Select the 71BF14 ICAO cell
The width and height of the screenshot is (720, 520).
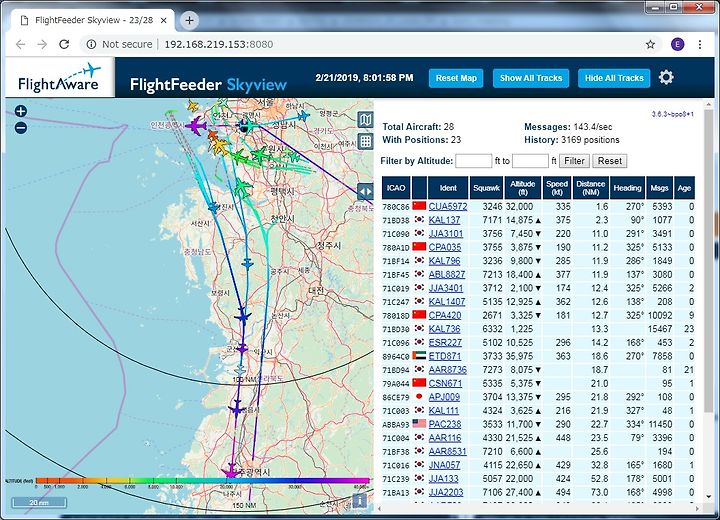tap(396, 261)
